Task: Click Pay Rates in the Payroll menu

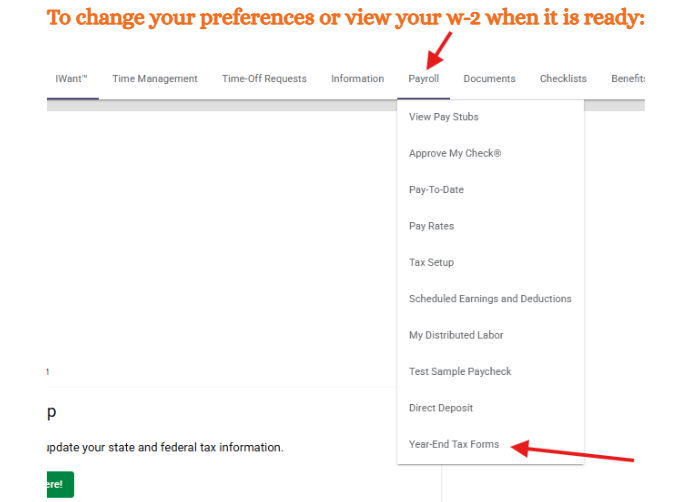Action: tap(431, 226)
